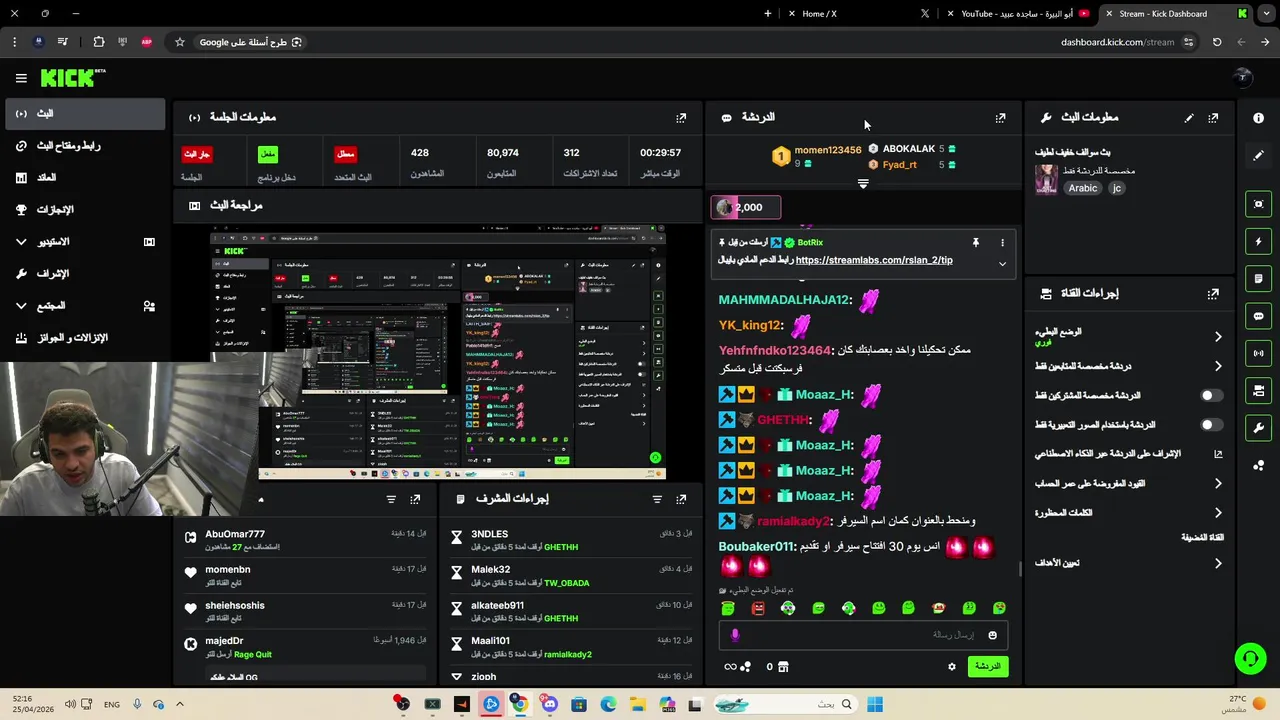Click the green chat send button
Image resolution: width=1280 pixels, height=720 pixels.
988,667
